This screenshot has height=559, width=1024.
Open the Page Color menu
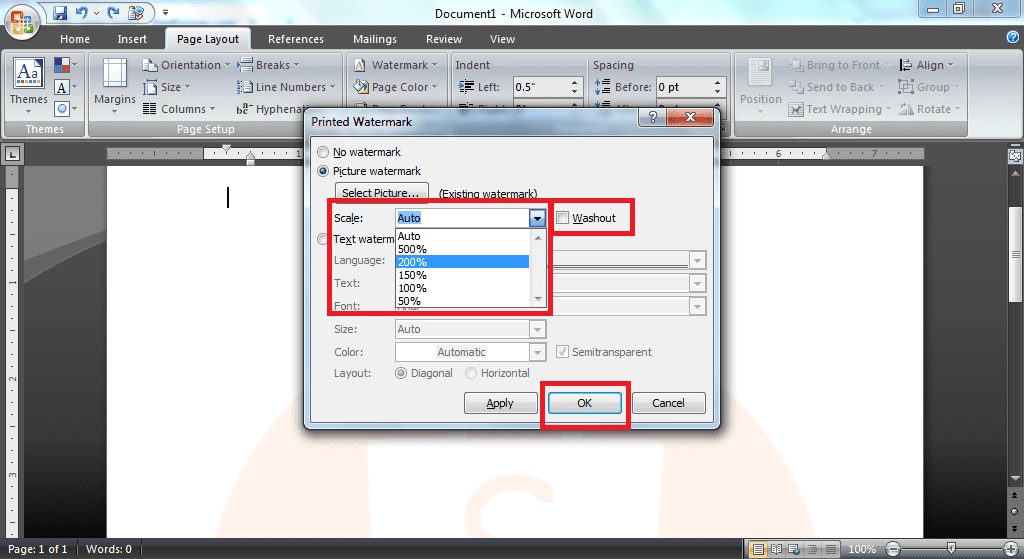click(396, 87)
